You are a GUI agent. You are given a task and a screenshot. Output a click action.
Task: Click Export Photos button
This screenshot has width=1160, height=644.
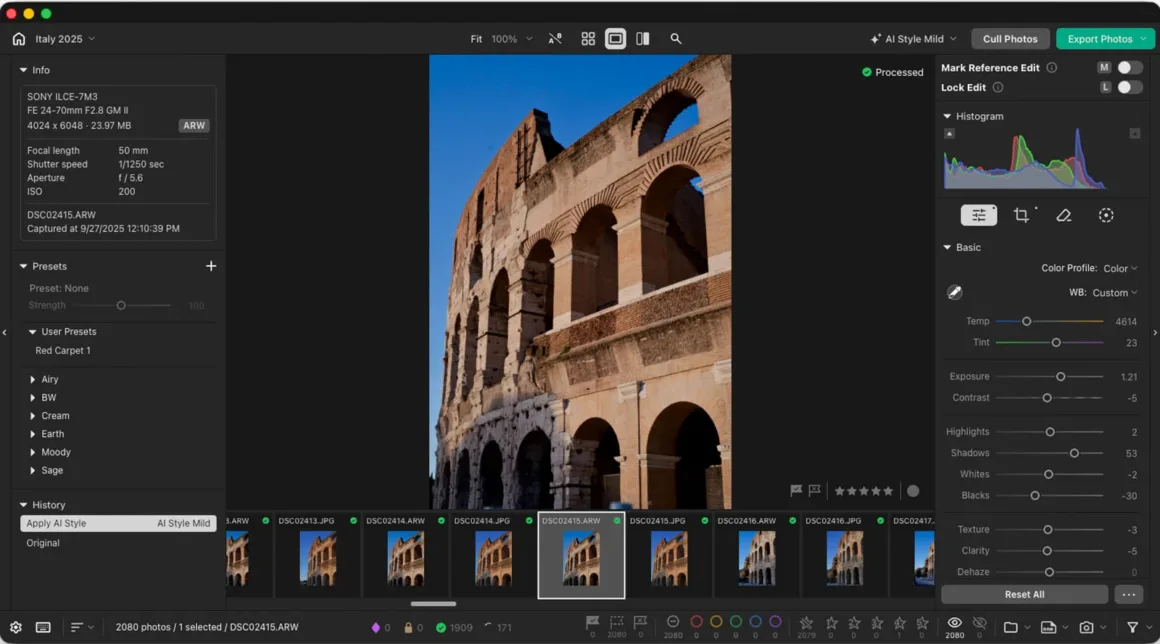point(1105,39)
